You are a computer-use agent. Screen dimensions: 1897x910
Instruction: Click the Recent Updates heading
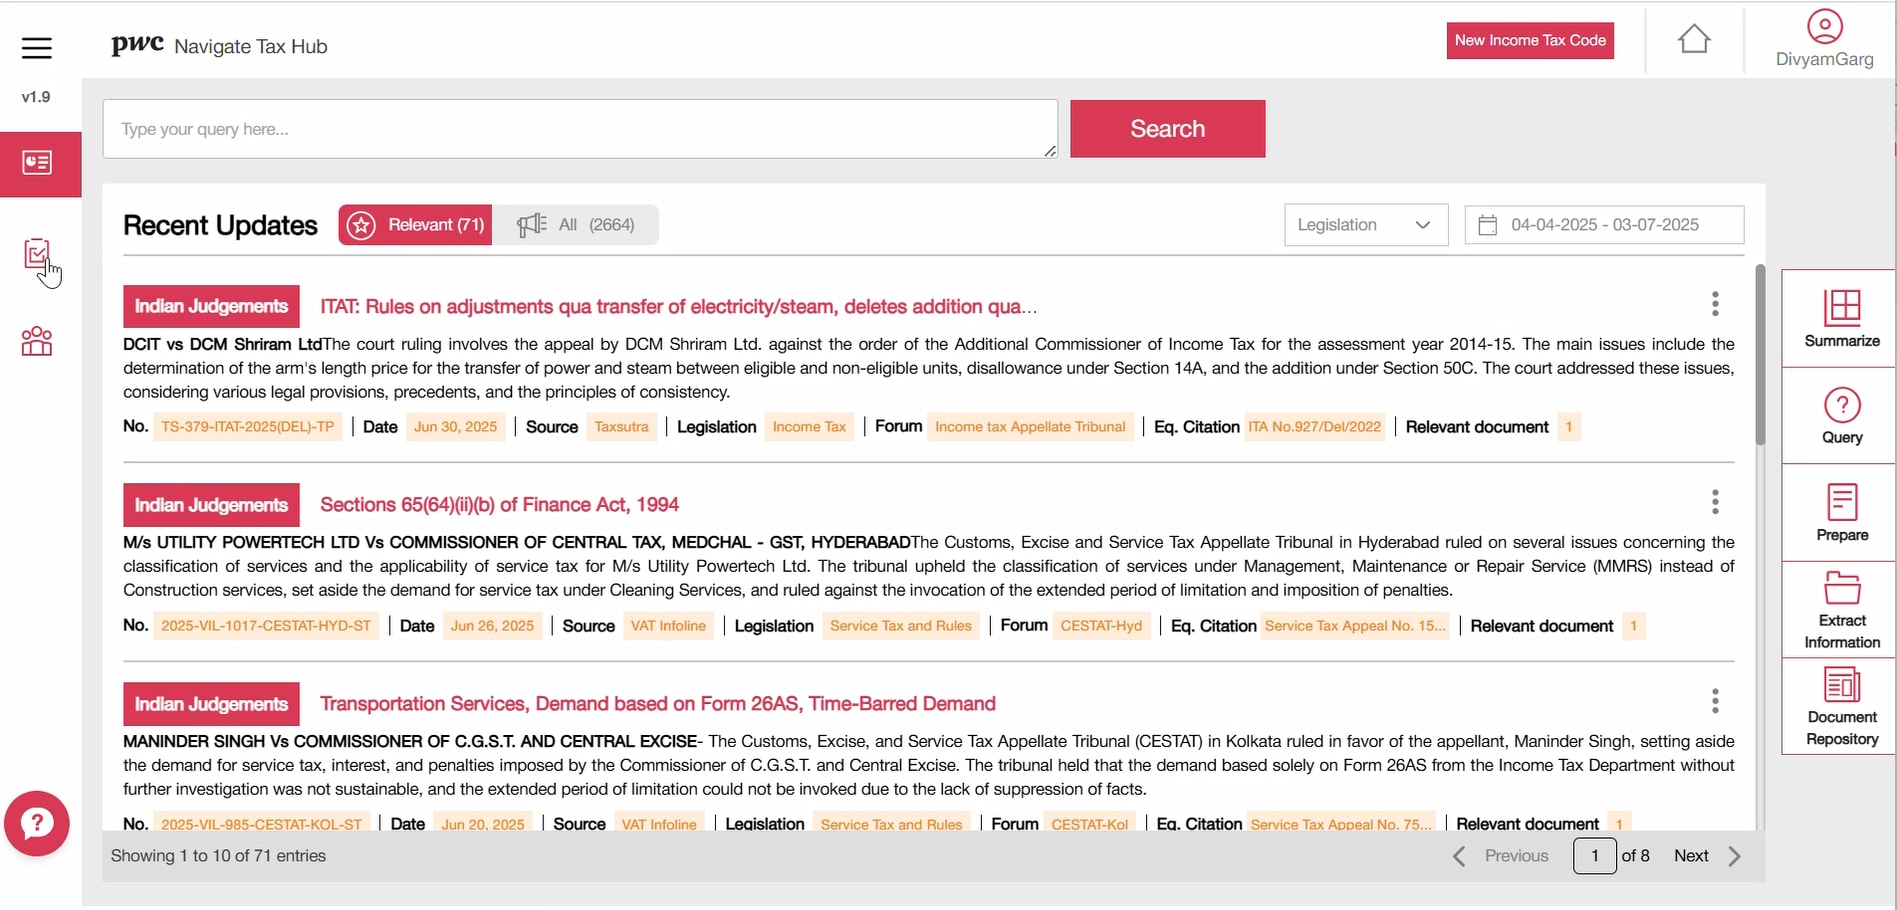click(220, 225)
